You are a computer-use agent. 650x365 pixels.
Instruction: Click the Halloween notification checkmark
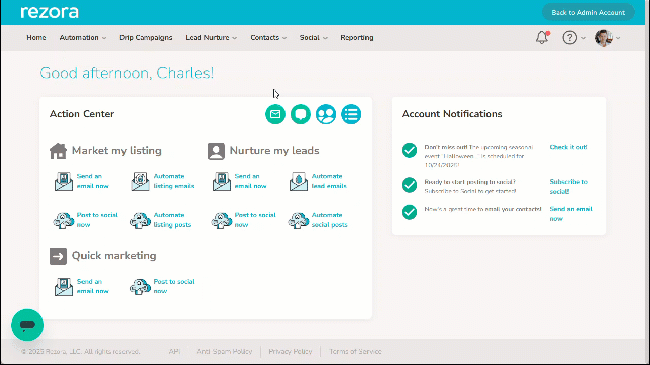(x=409, y=150)
